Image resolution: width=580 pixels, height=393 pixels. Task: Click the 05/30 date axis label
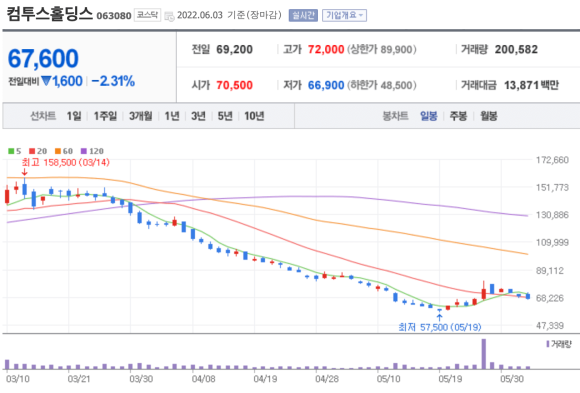click(512, 379)
